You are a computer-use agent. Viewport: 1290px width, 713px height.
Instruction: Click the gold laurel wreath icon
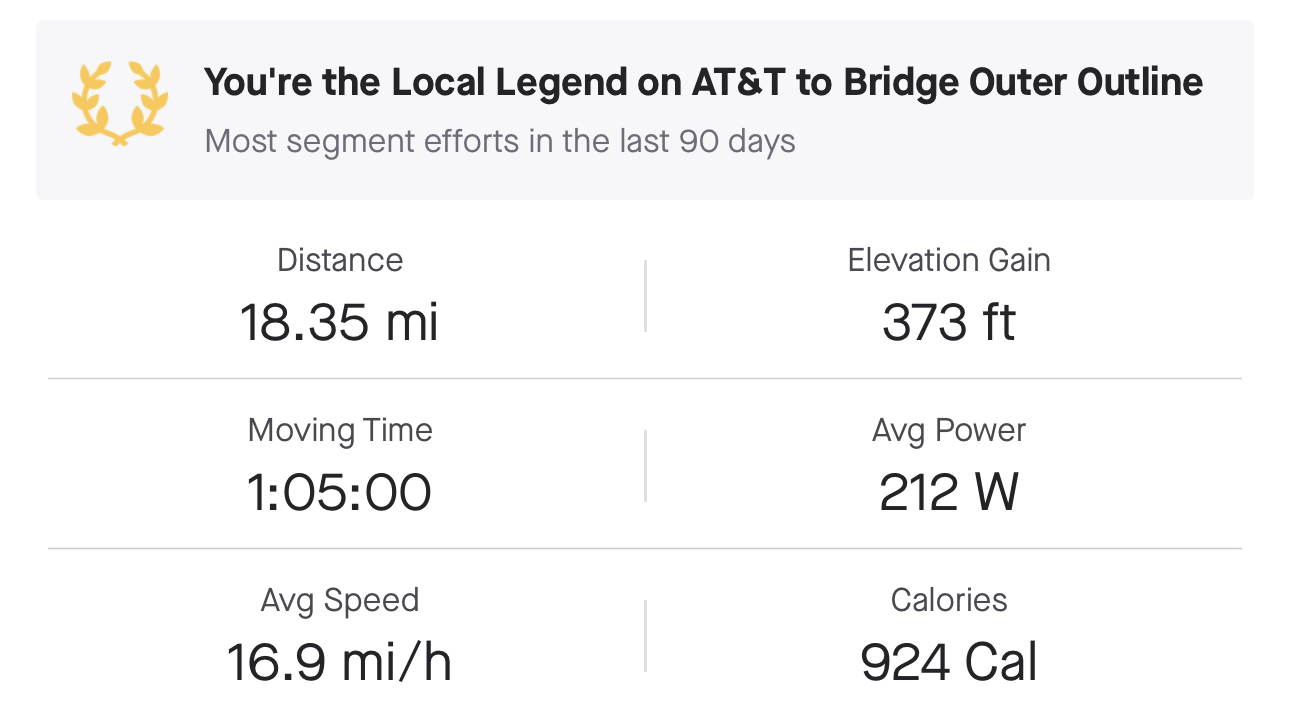tap(118, 104)
